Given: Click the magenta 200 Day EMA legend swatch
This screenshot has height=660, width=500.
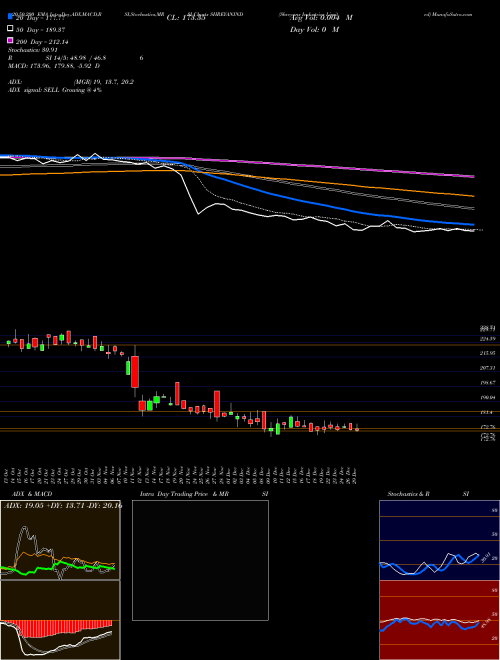Looking at the screenshot, I should [10, 41].
